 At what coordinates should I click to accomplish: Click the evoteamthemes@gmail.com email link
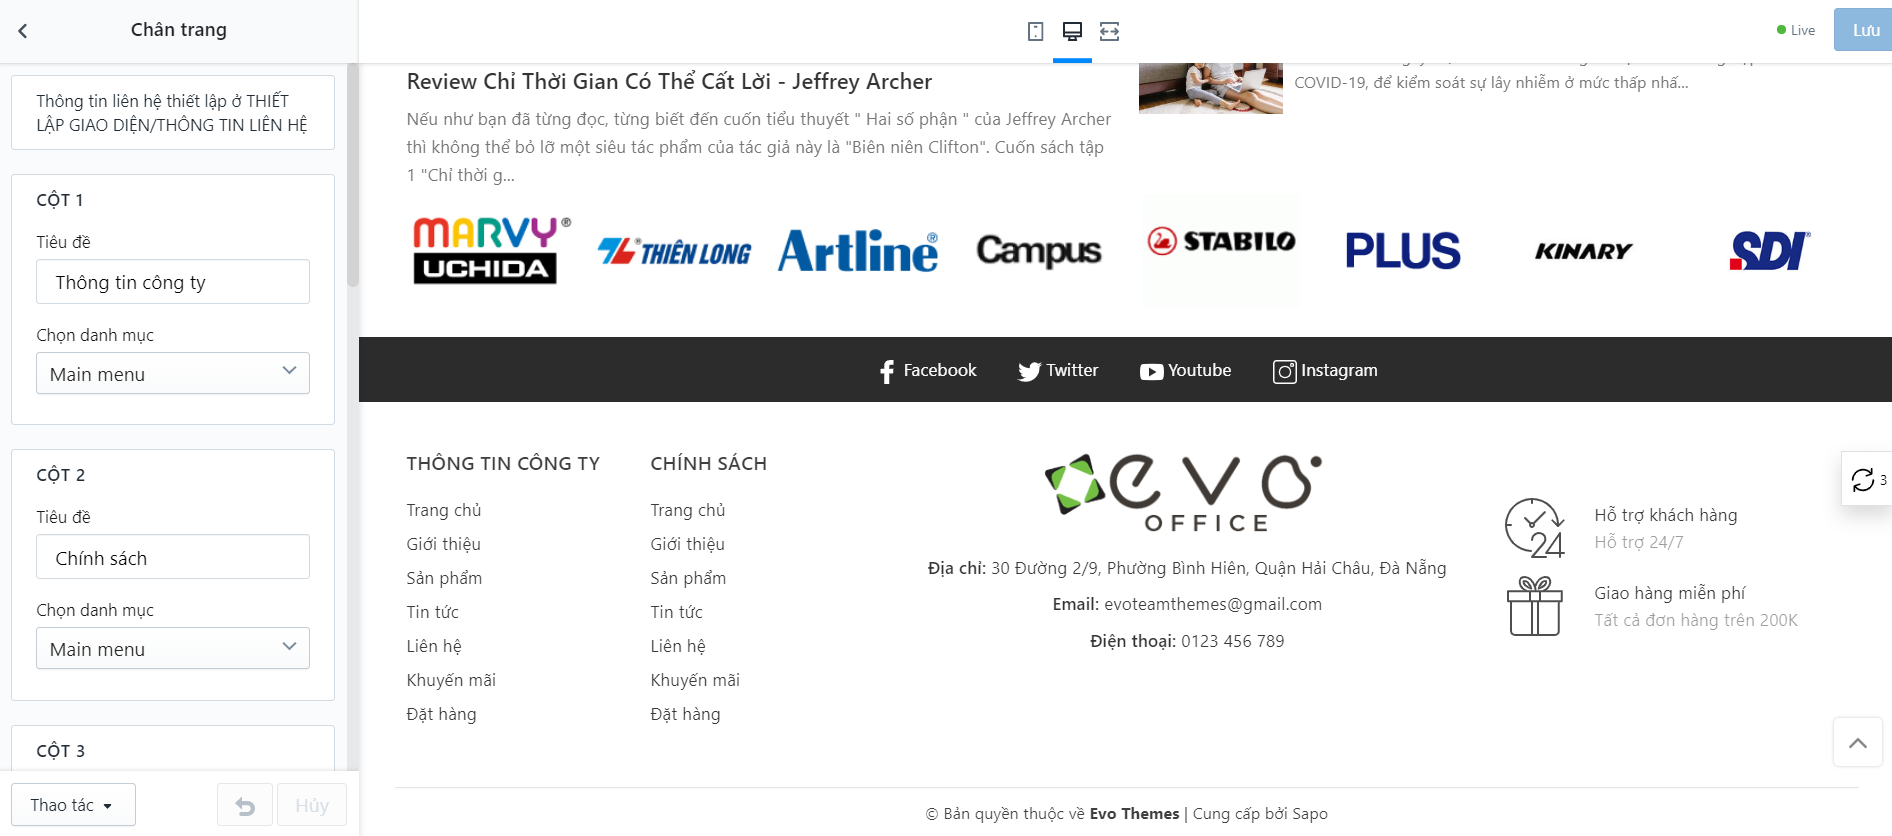pyautogui.click(x=1213, y=604)
